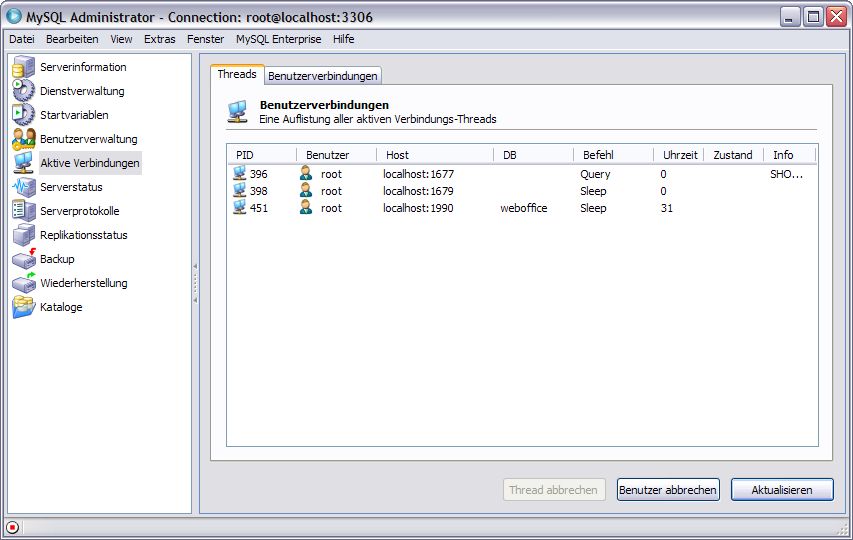The image size is (853, 540).
Task: Click the thread icon of PID 398
Action: pos(239,190)
